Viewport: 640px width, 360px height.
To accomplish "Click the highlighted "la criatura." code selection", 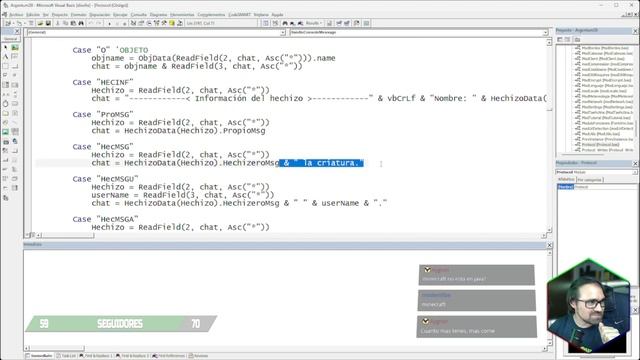I will tap(321, 163).
